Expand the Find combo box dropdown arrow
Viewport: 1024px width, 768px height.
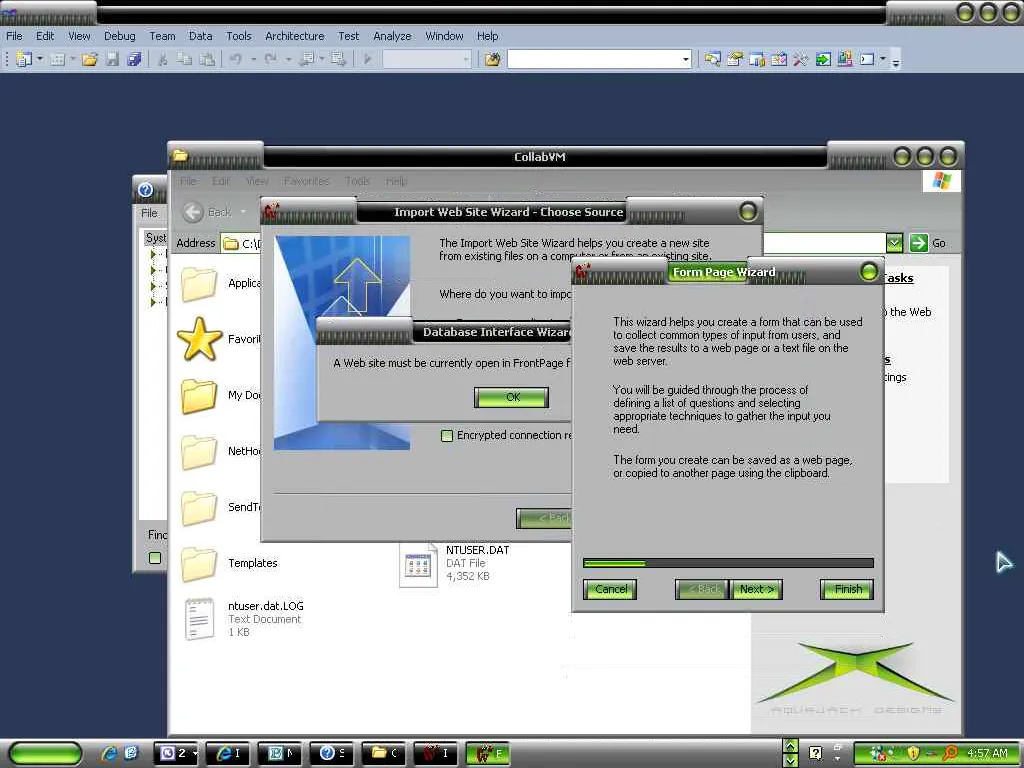pyautogui.click(x=685, y=59)
